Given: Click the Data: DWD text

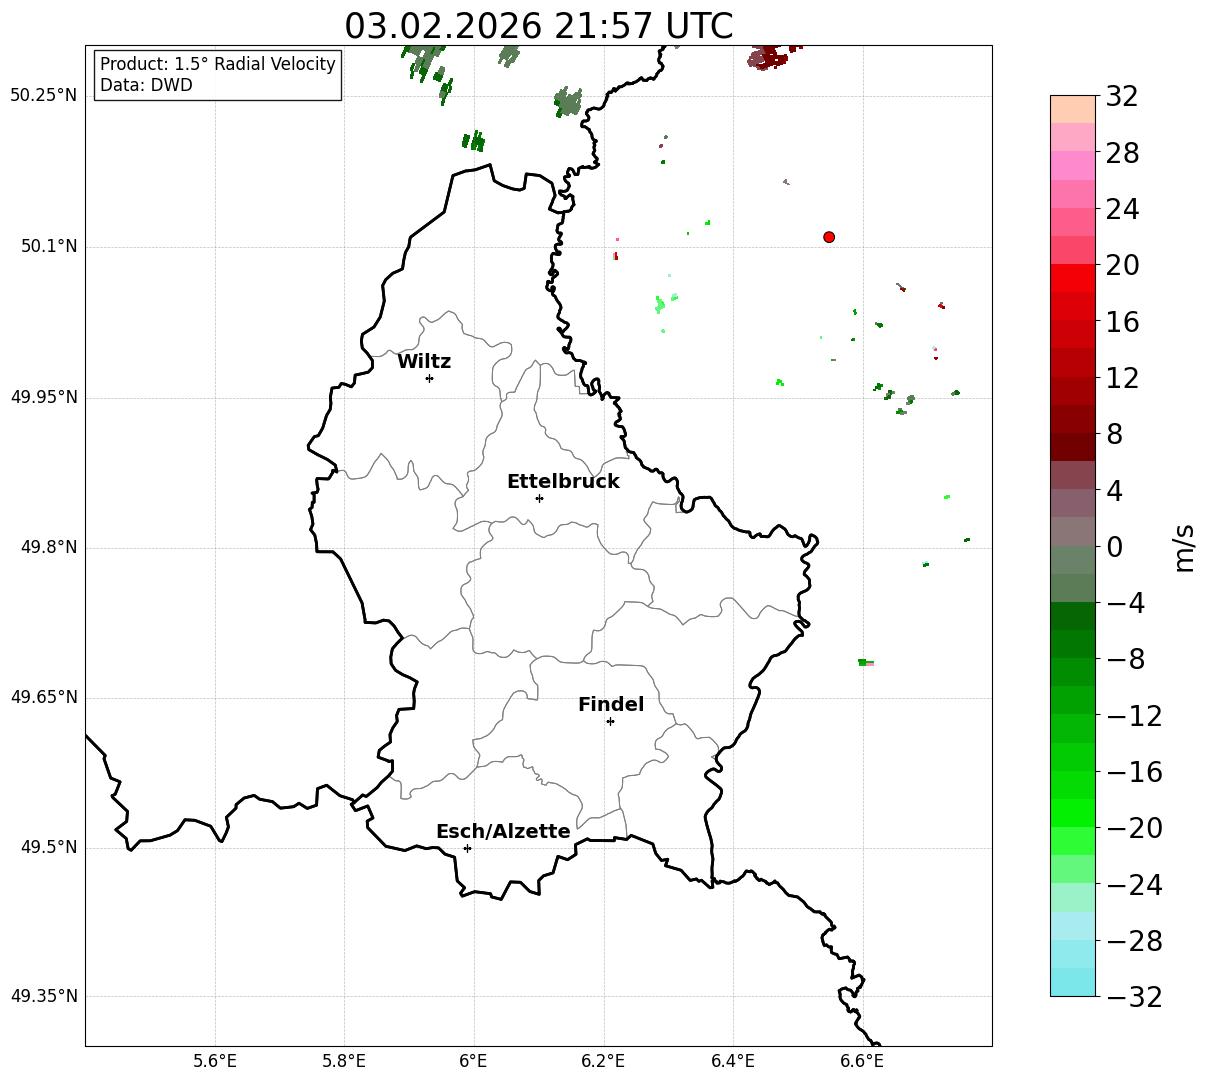Looking at the screenshot, I should click(x=146, y=85).
